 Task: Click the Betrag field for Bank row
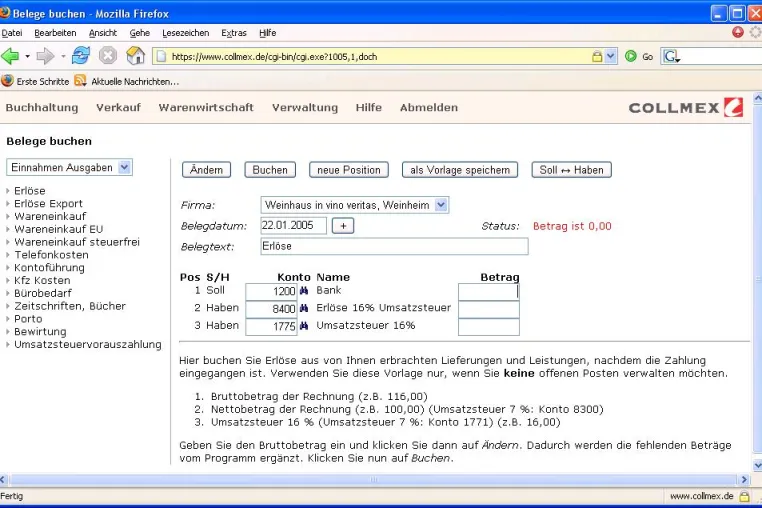489,291
